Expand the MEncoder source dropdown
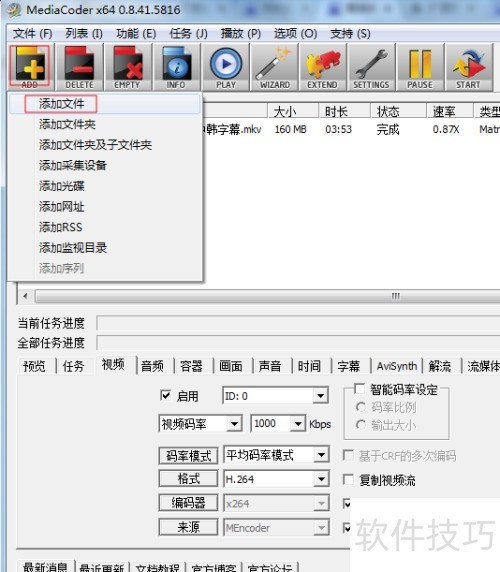Image resolution: width=500 pixels, height=572 pixels. [321, 527]
